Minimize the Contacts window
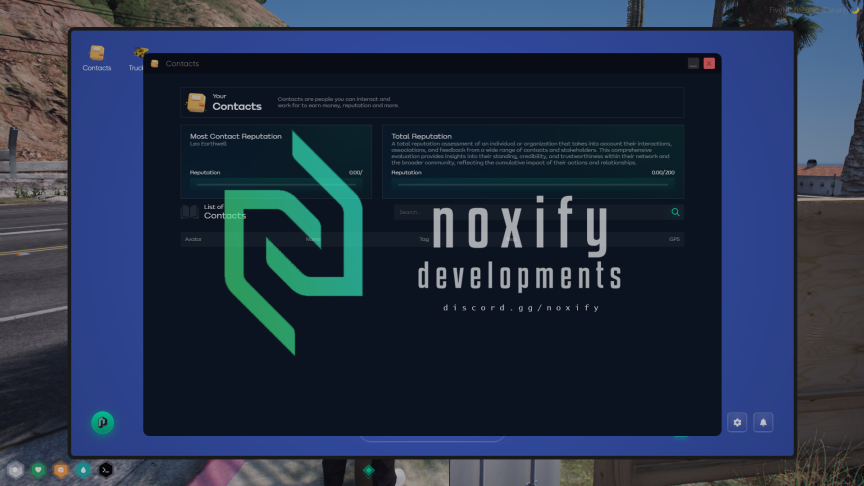The width and height of the screenshot is (864, 486). tap(693, 63)
